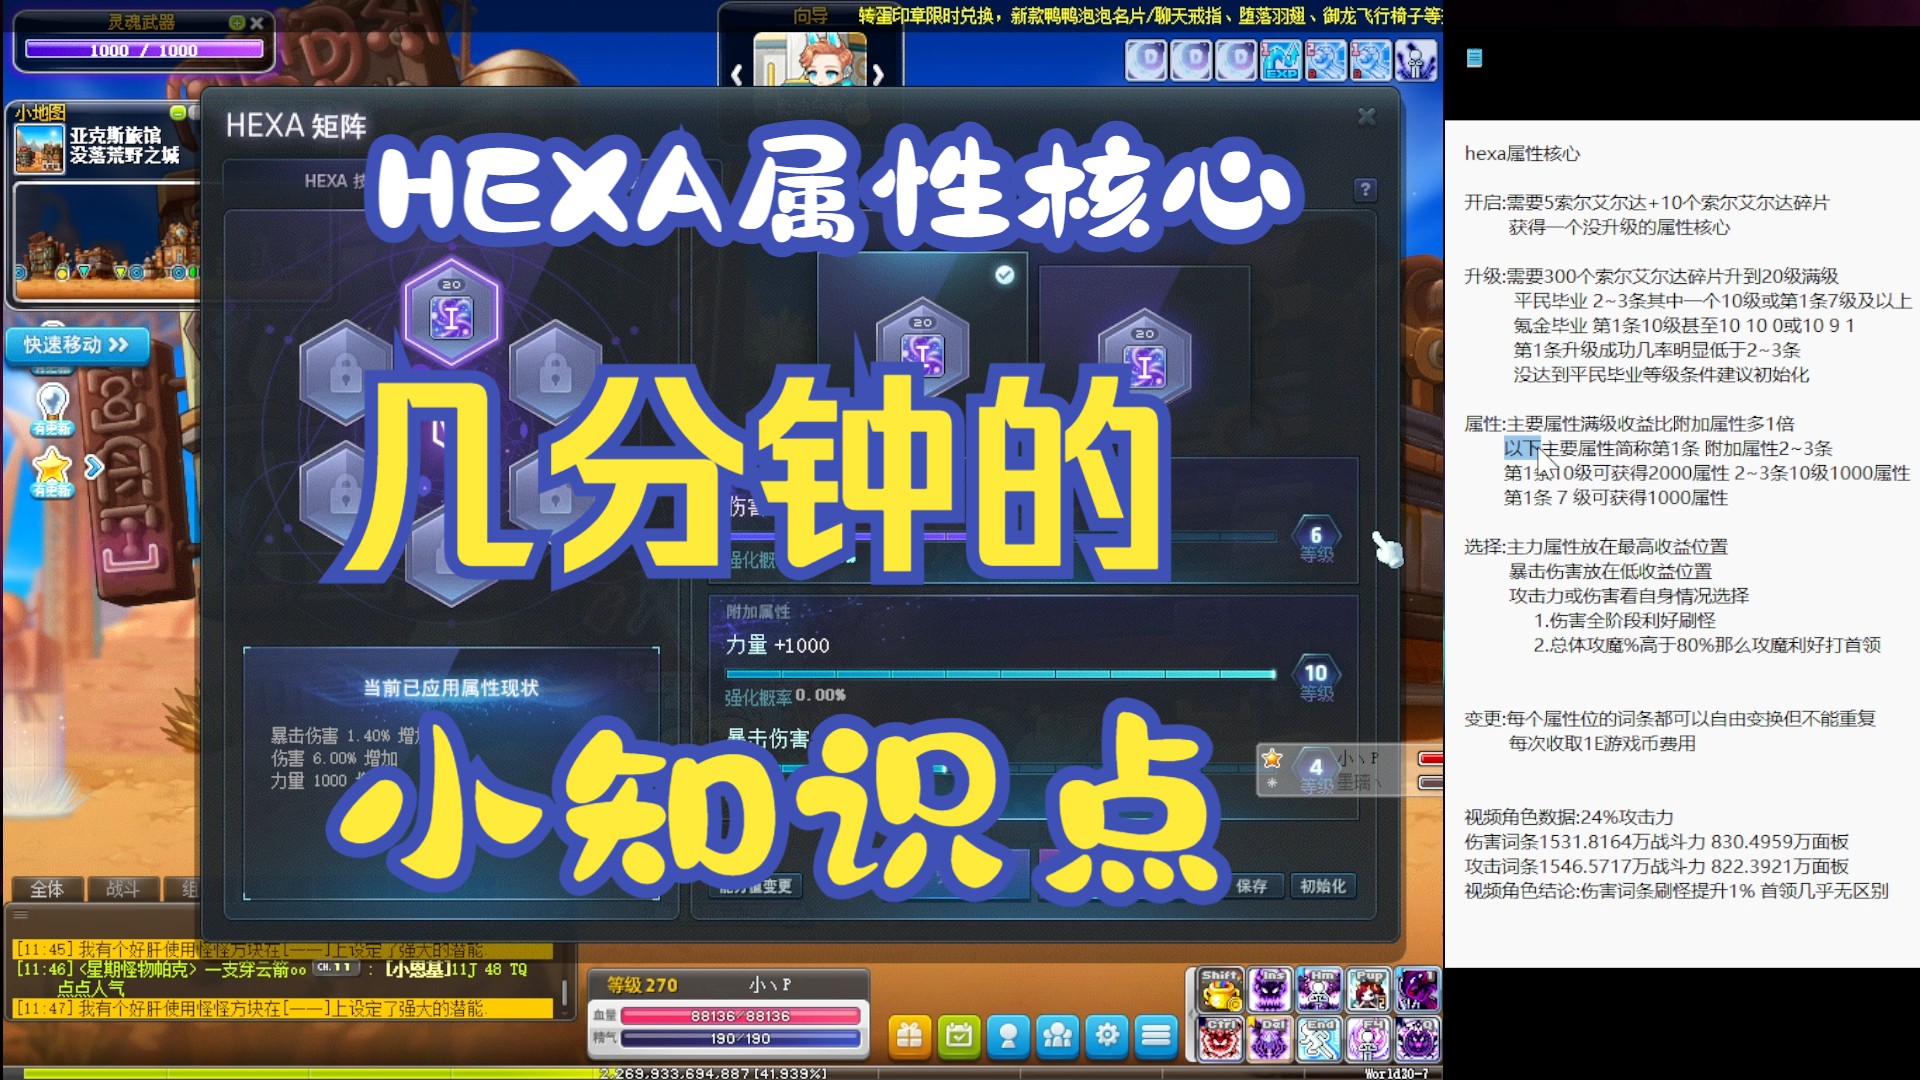Viewport: 1920px width, 1080px height.
Task: Click the '没达到平民毕业等级条件建议初始化' note line
Action: click(1661, 375)
